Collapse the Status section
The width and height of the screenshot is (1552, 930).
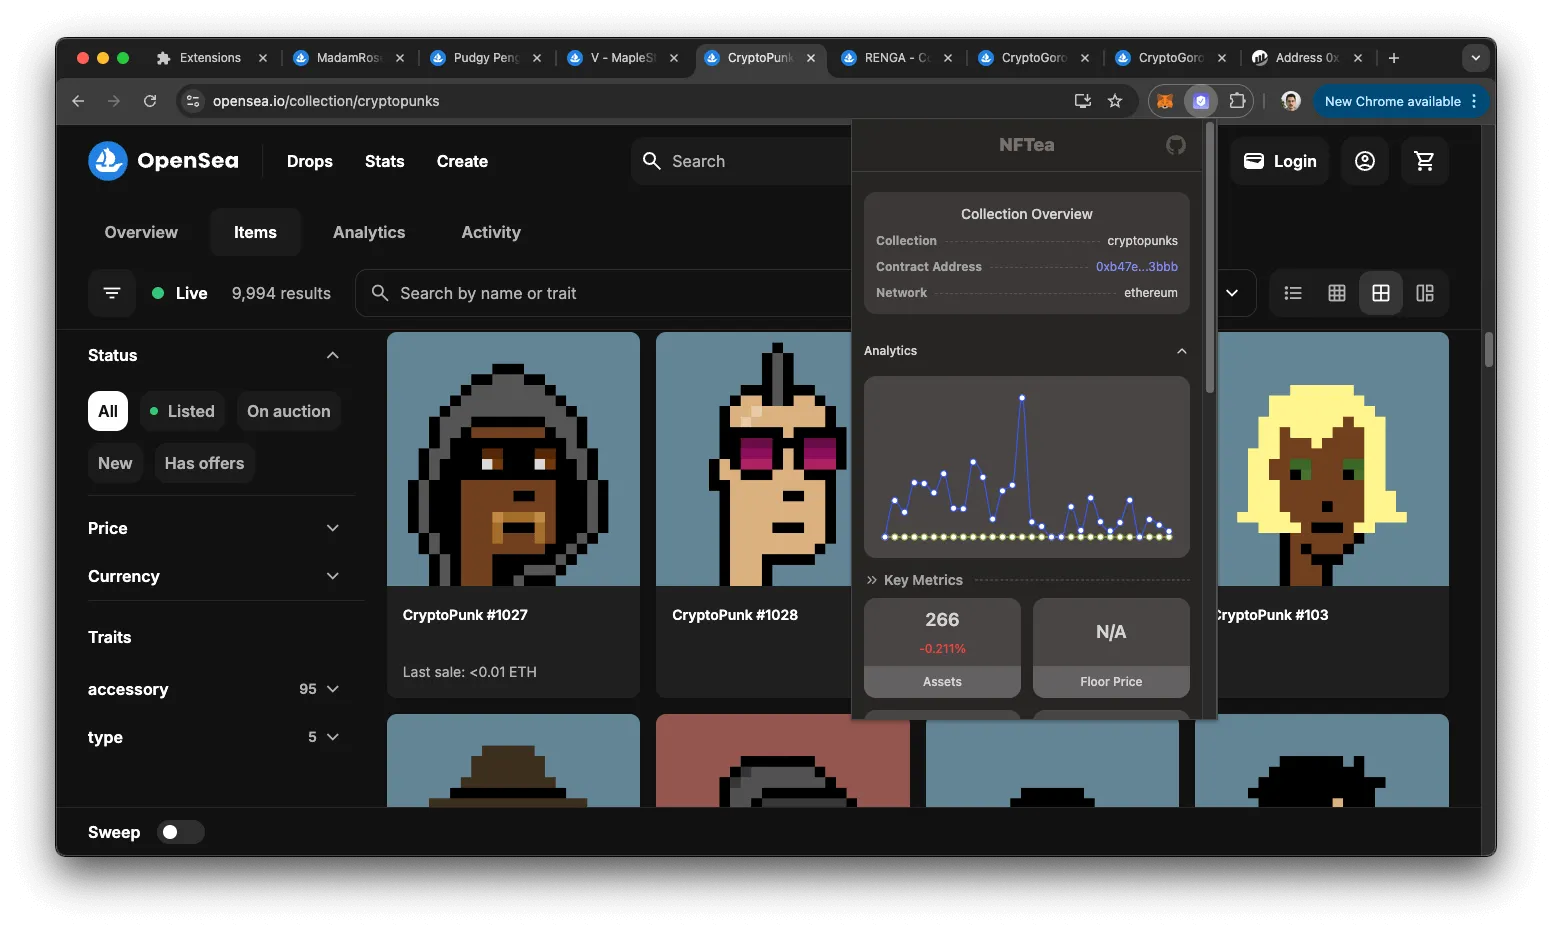tap(333, 355)
